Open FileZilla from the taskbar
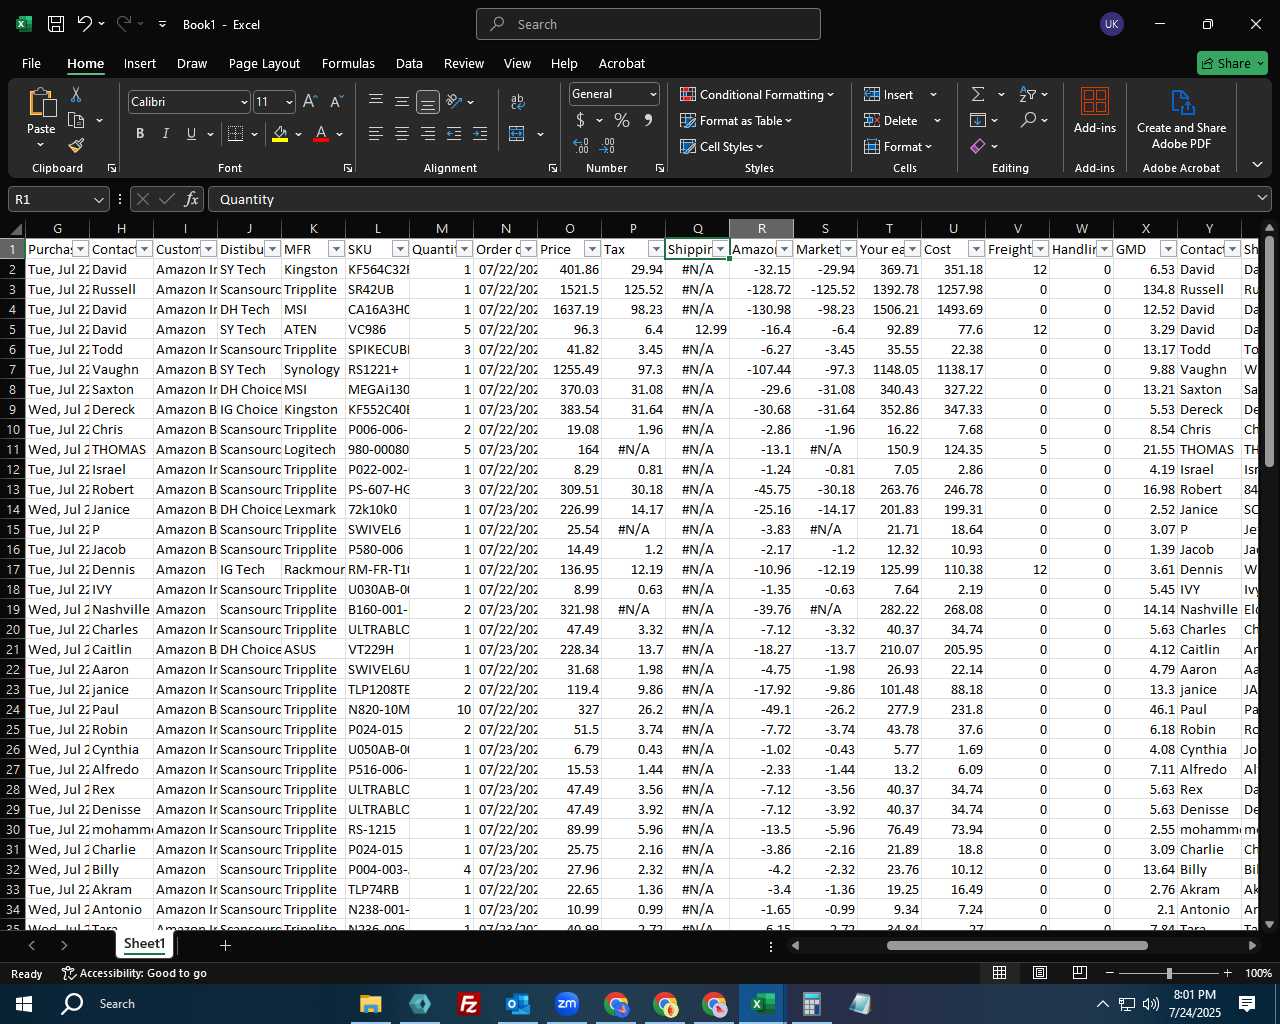The width and height of the screenshot is (1280, 1024). pos(468,1003)
